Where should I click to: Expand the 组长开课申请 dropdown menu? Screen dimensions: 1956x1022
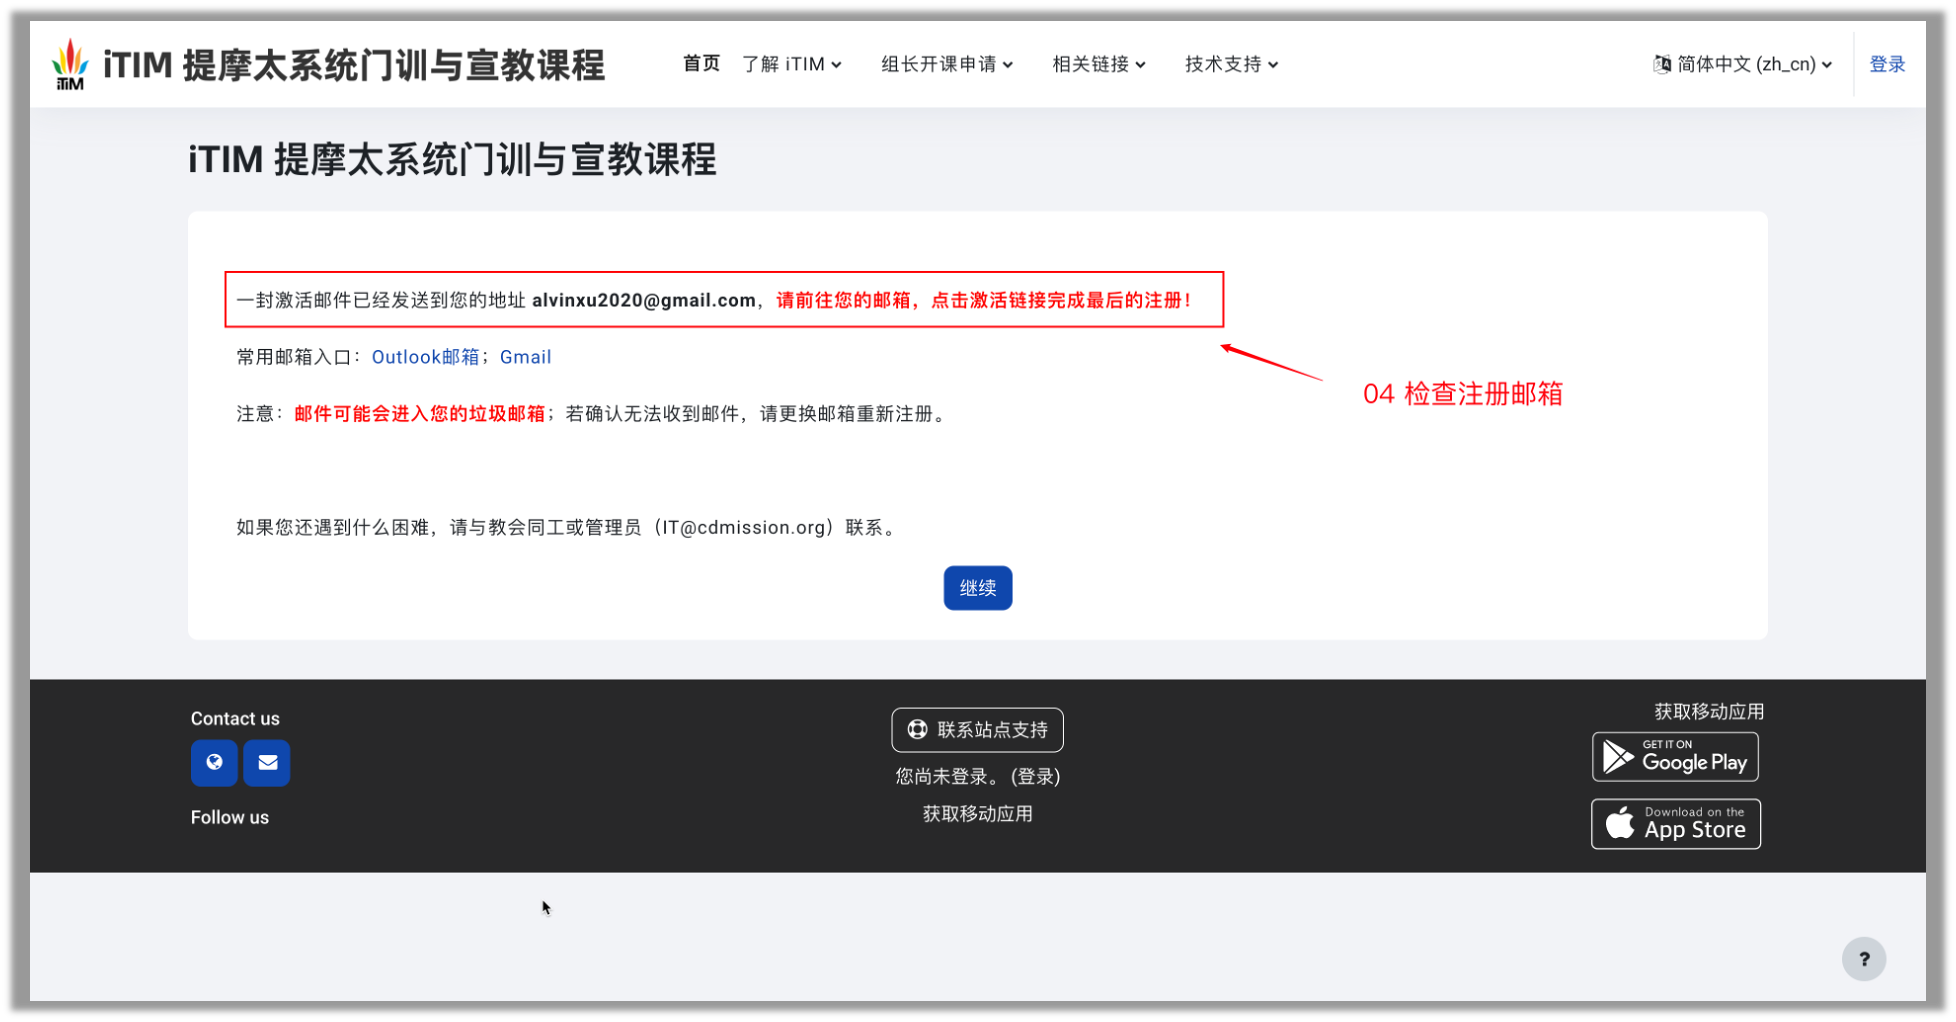tap(947, 64)
